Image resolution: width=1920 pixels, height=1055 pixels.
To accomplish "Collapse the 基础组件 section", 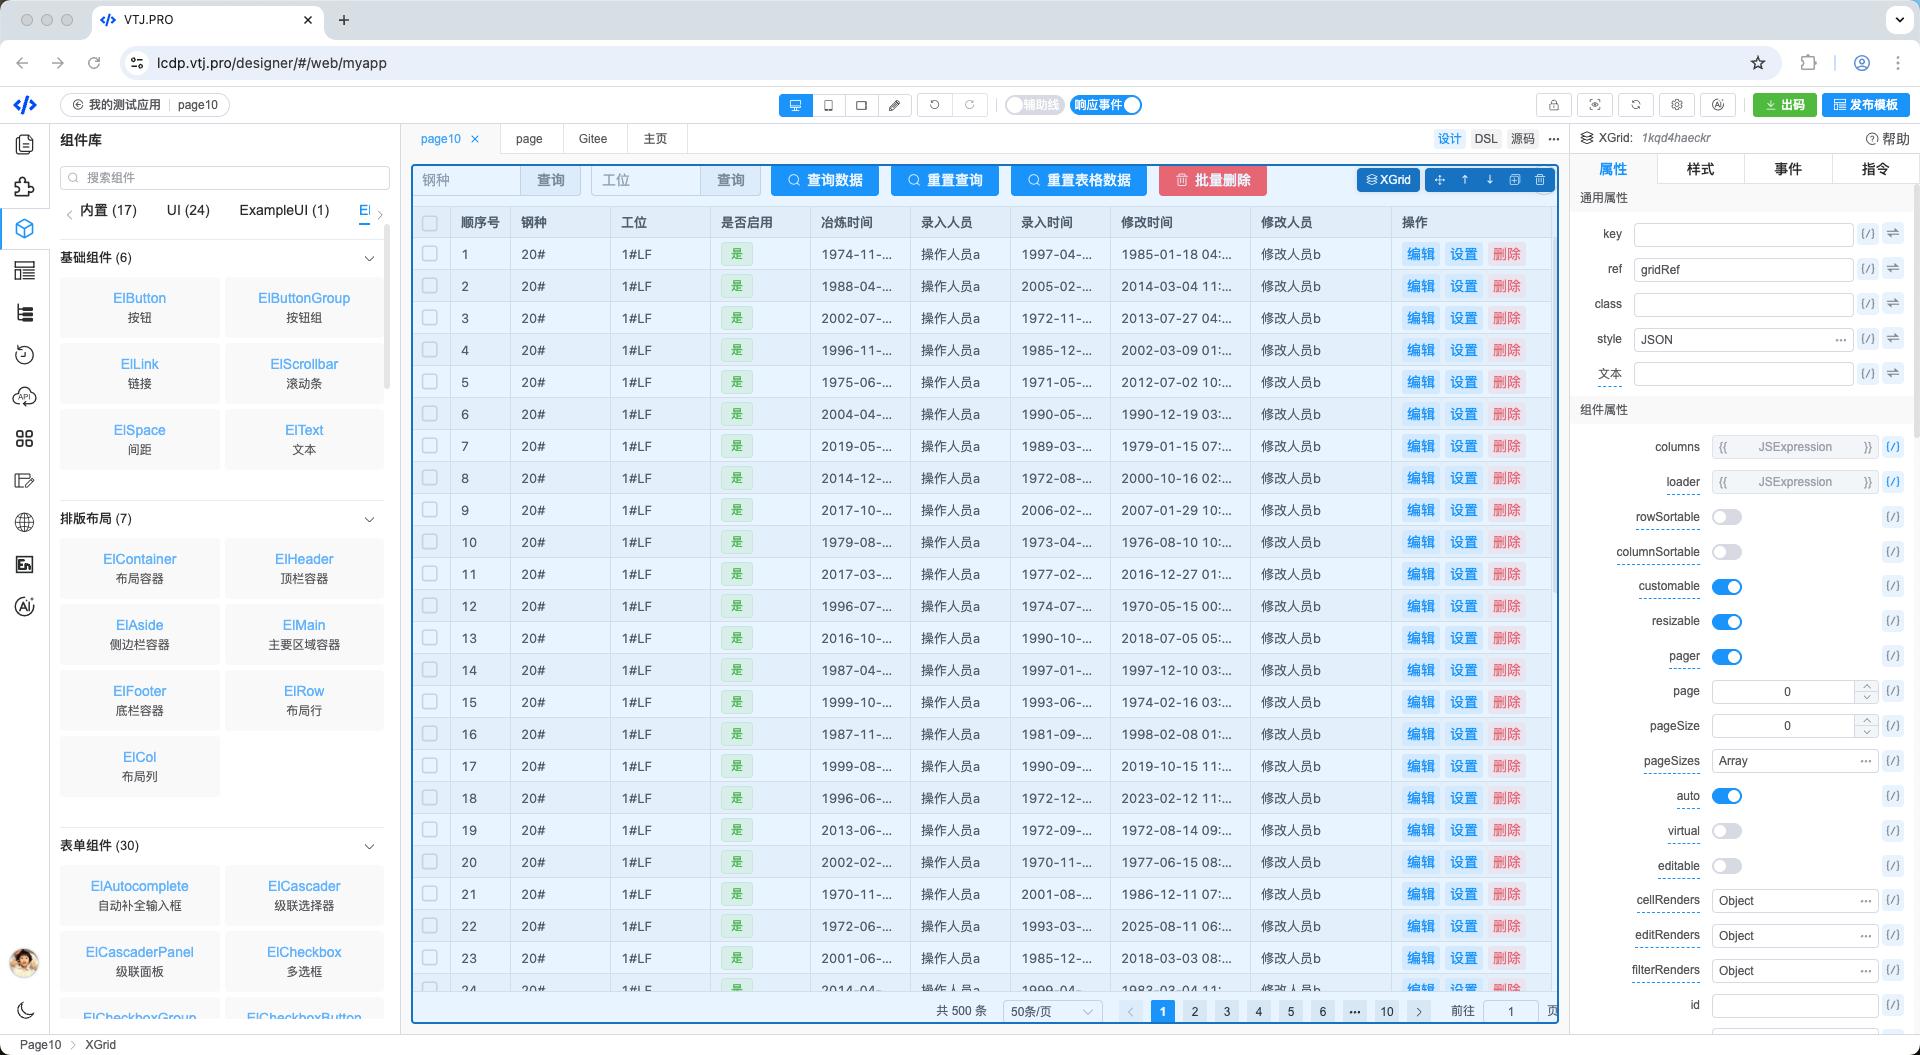I will pos(369,258).
